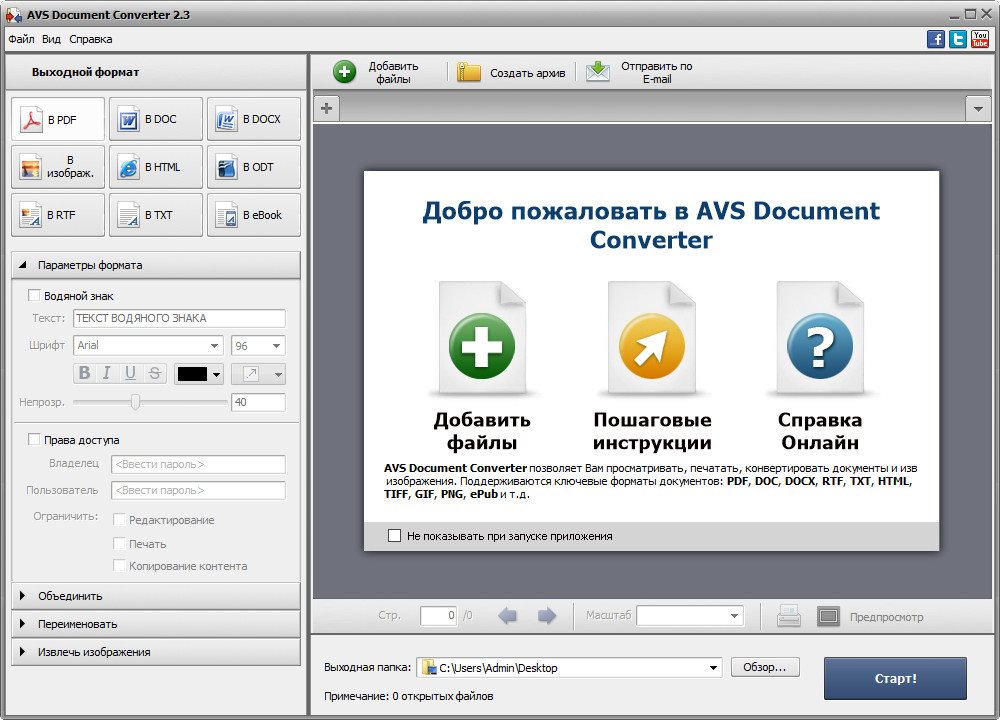Click the green Add Files toolbar icon
1000x720 pixels.
tap(344, 72)
